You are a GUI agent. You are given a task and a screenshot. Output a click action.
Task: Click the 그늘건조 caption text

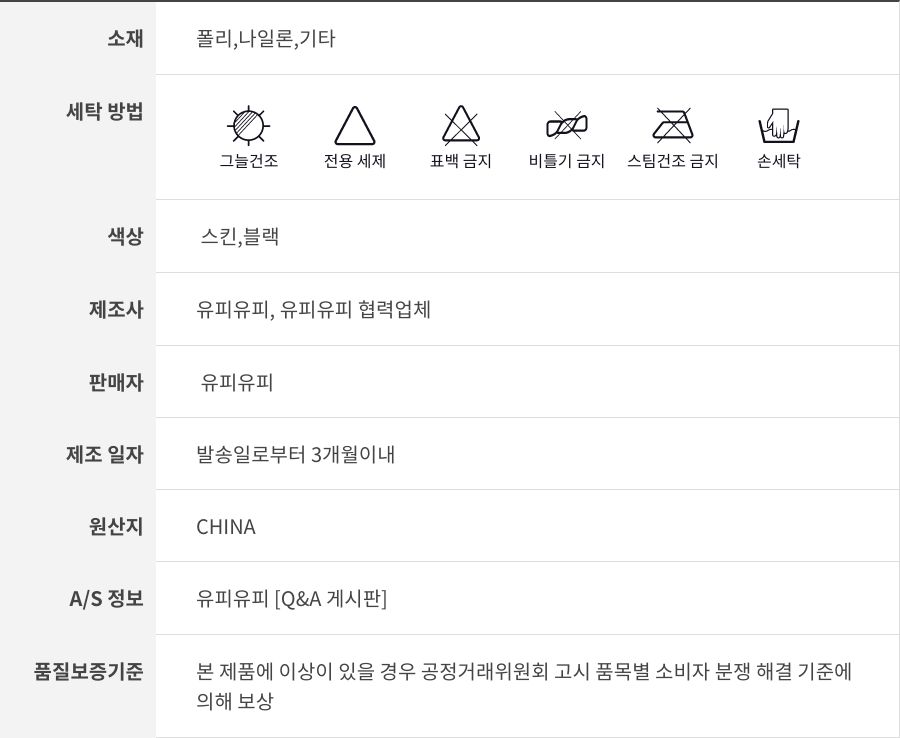tap(249, 161)
